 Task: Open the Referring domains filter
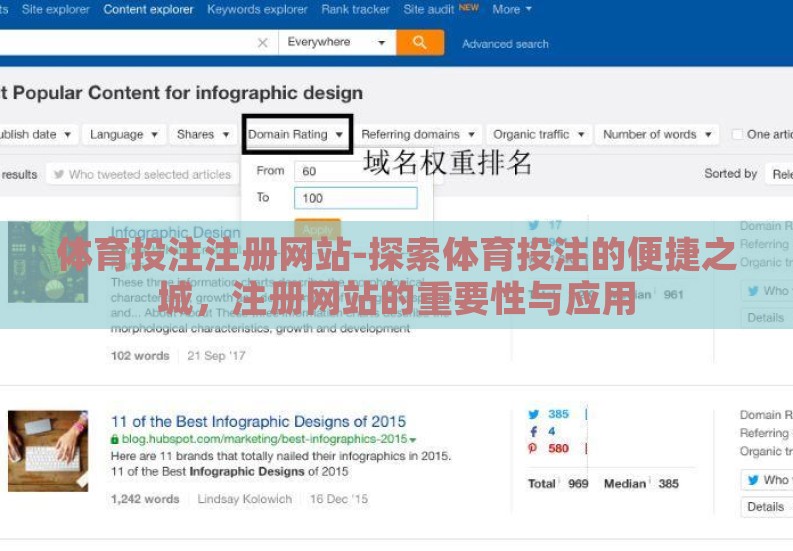tap(418, 135)
